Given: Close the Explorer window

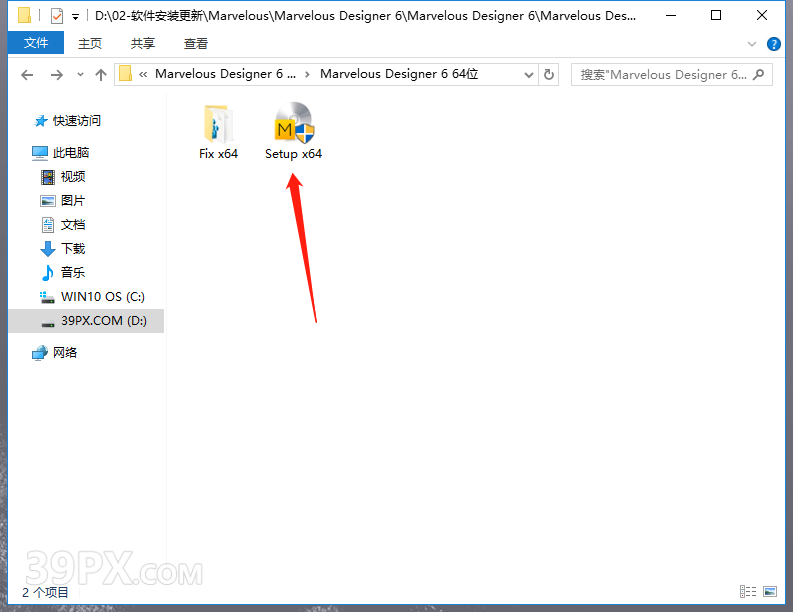Looking at the screenshot, I should pyautogui.click(x=762, y=16).
